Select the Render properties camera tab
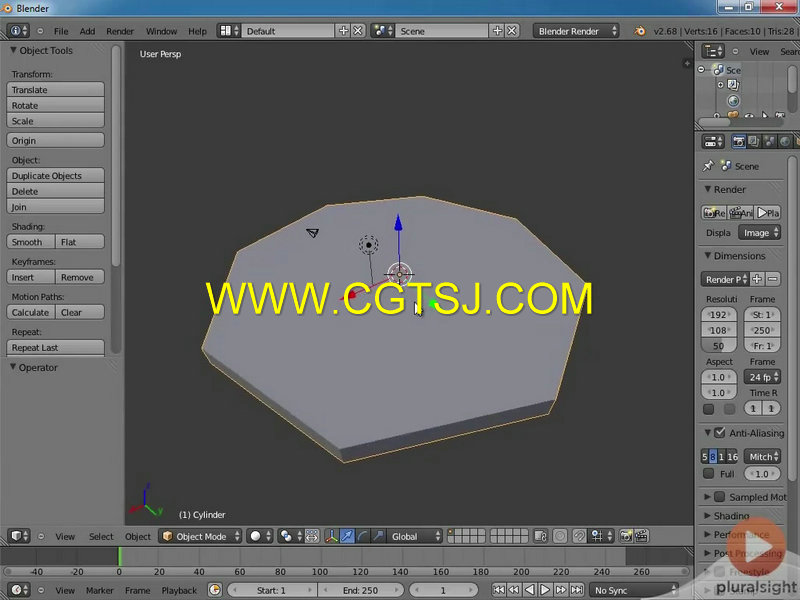Screen dimensions: 800x600 pos(738,141)
